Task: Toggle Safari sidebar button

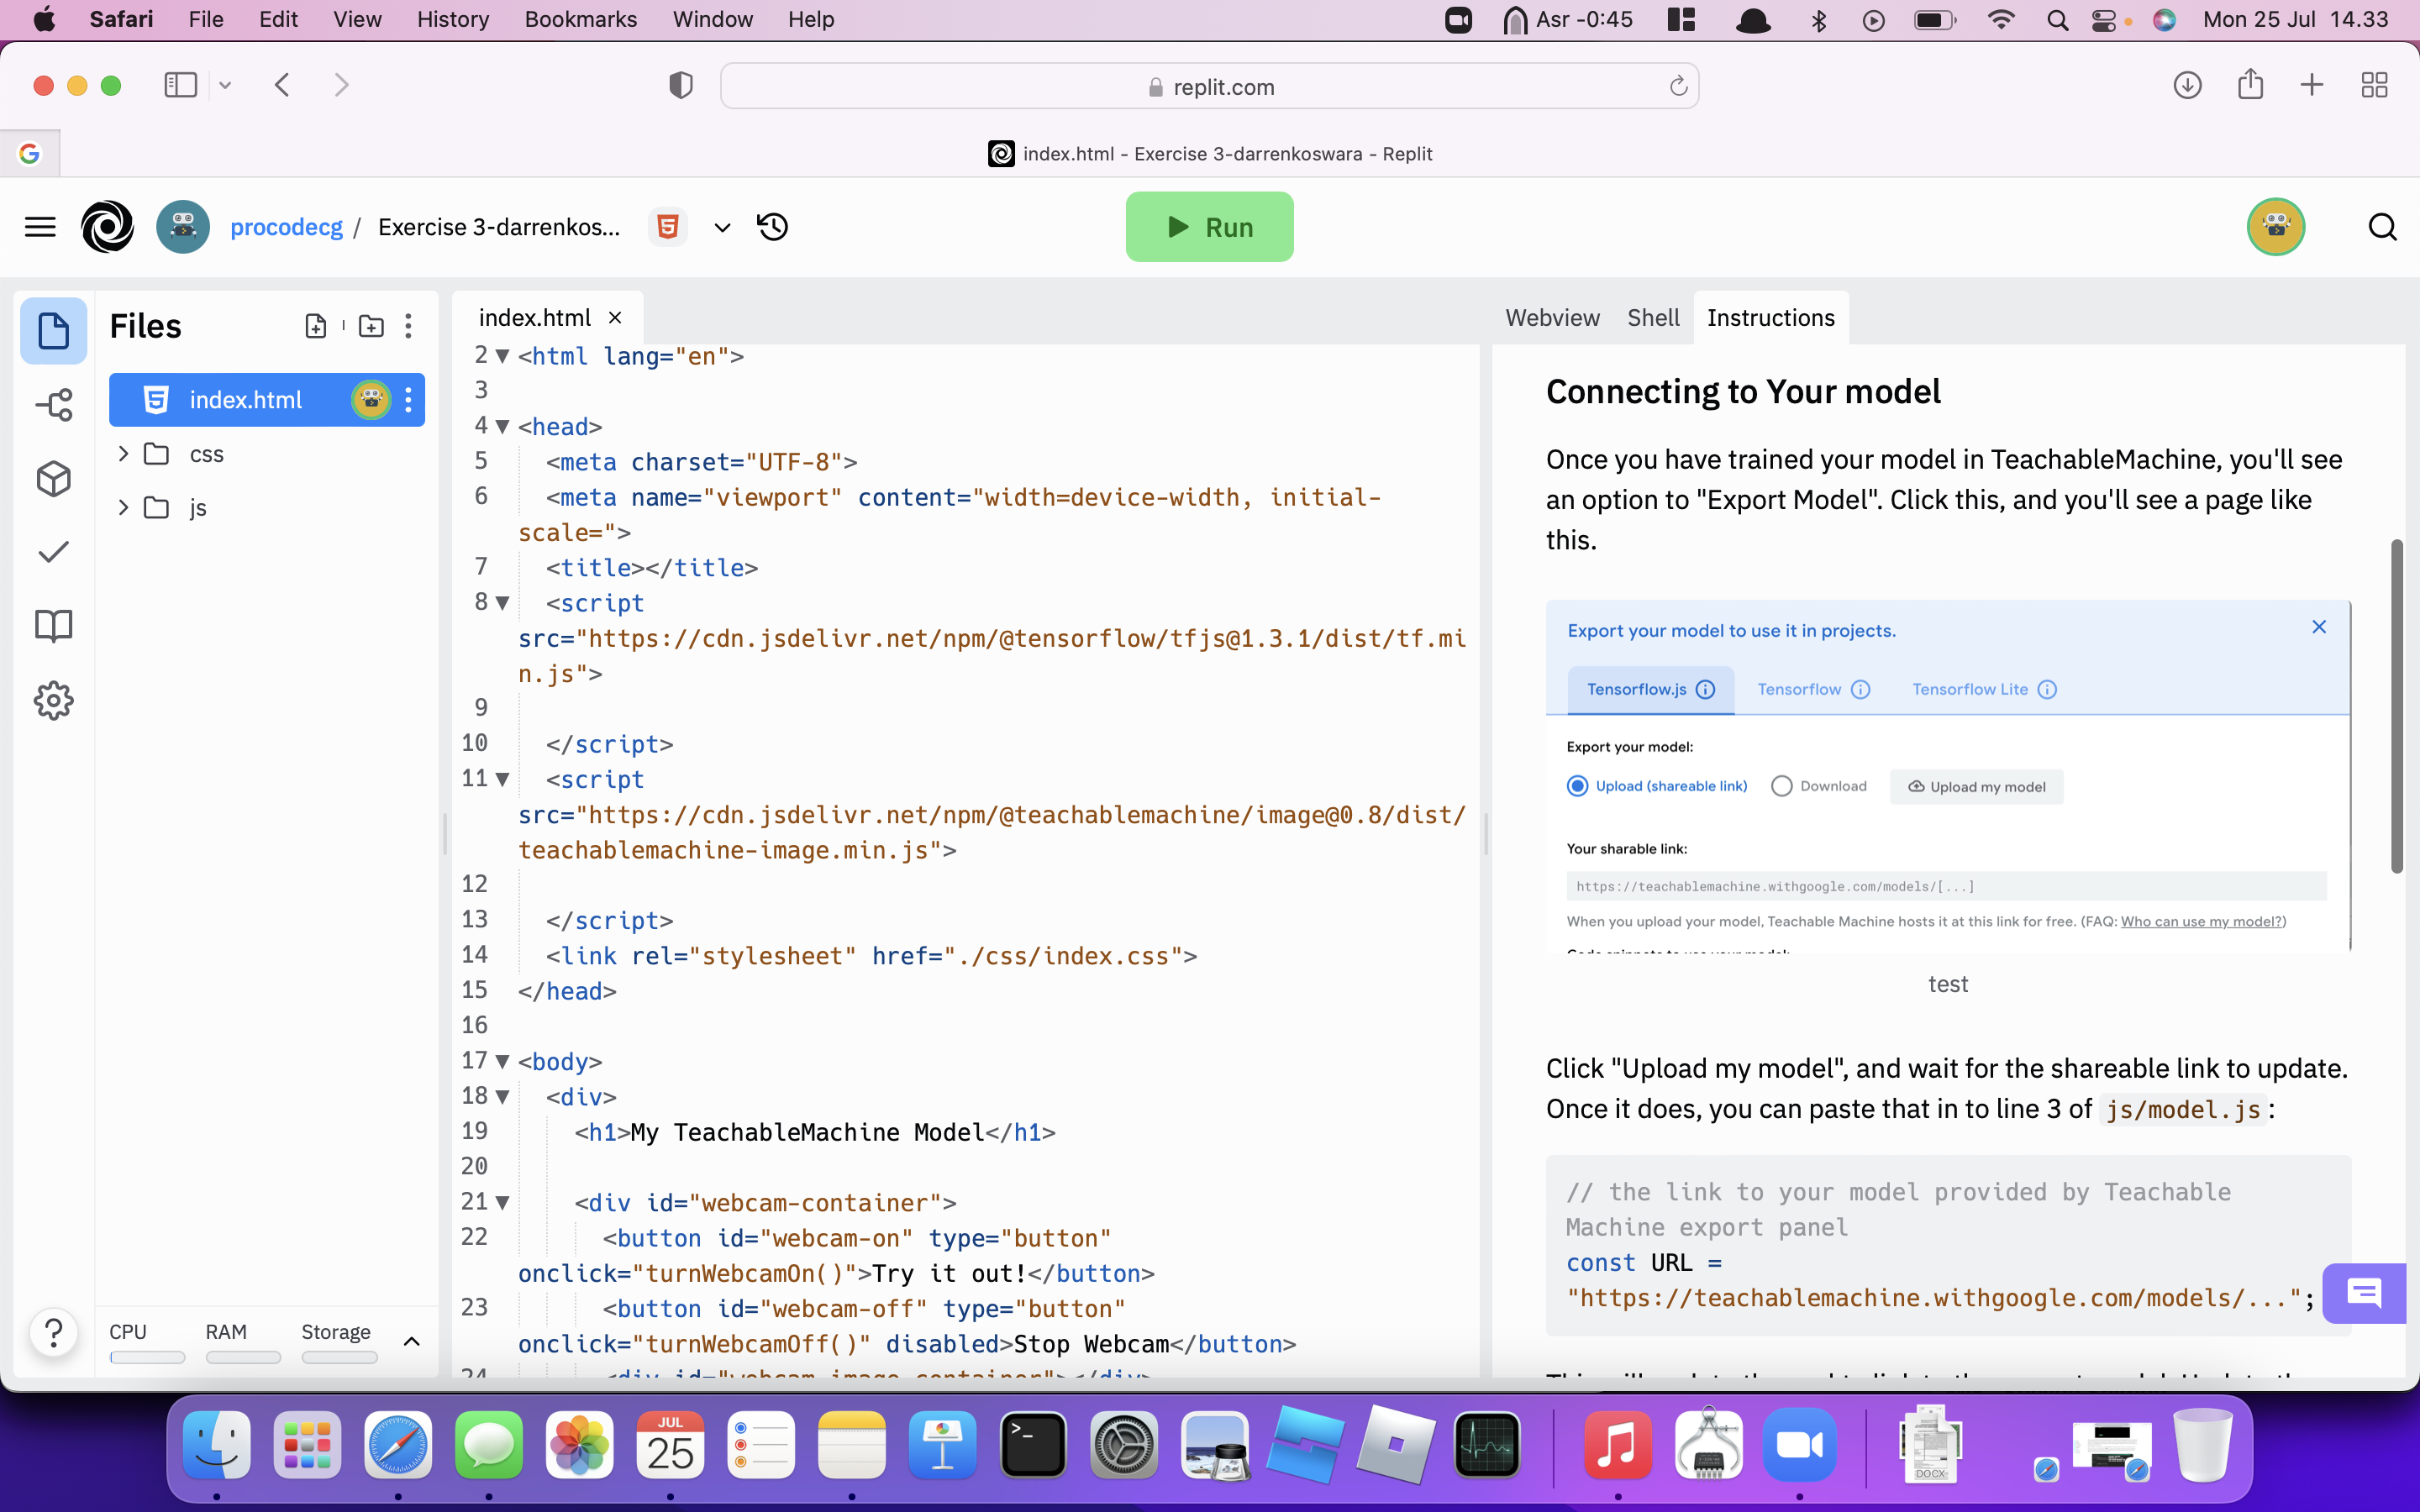Action: tap(181, 85)
